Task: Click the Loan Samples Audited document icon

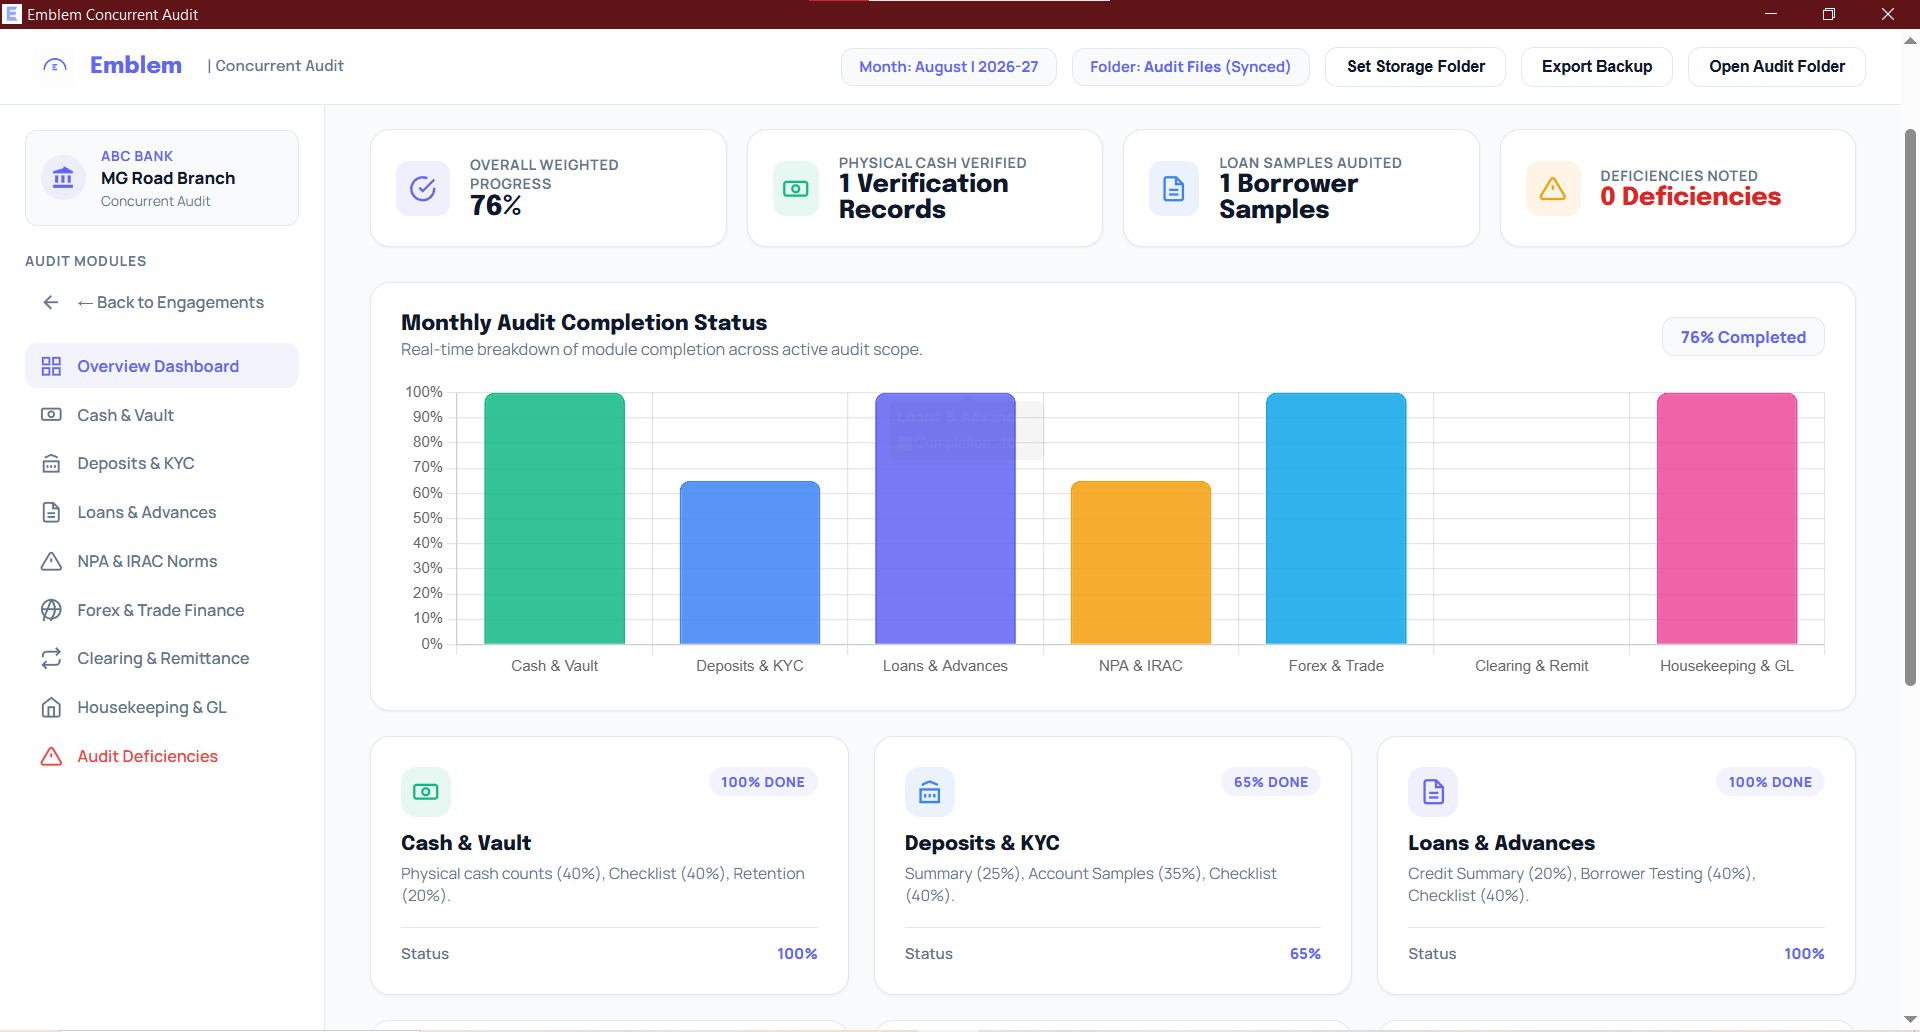Action: click(x=1174, y=188)
